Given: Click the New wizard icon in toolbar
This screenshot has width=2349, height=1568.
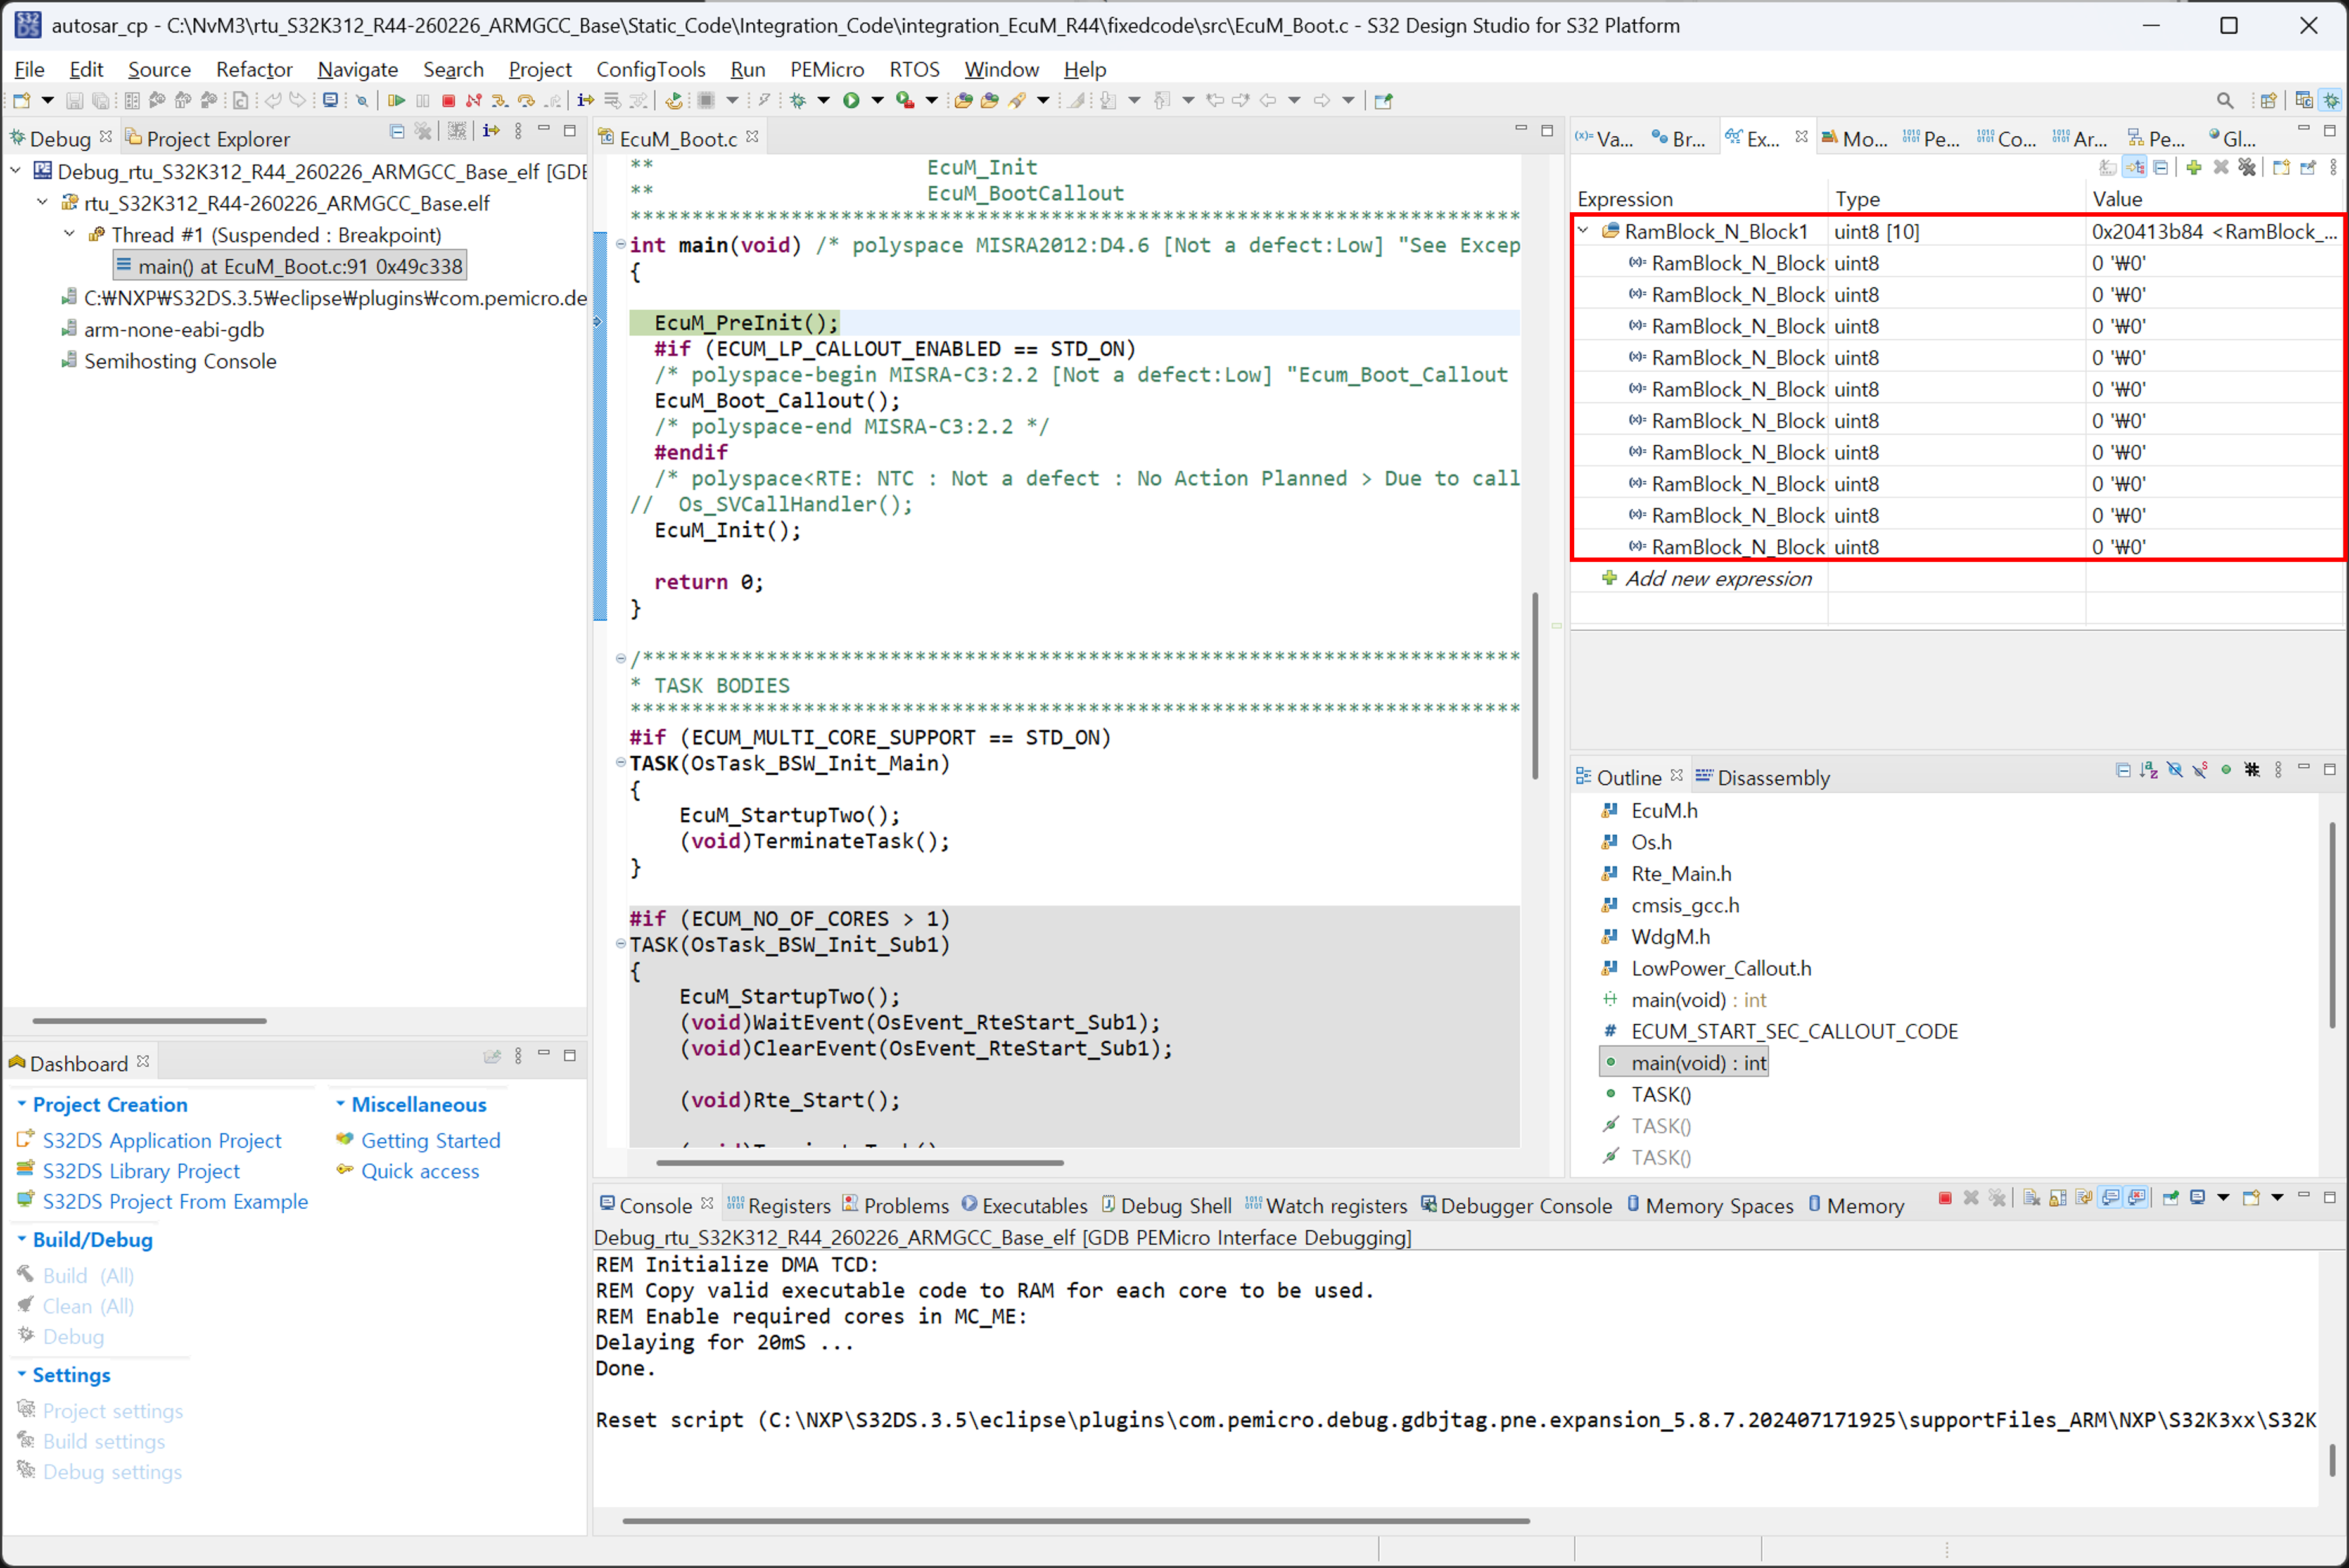Looking at the screenshot, I should (x=21, y=100).
